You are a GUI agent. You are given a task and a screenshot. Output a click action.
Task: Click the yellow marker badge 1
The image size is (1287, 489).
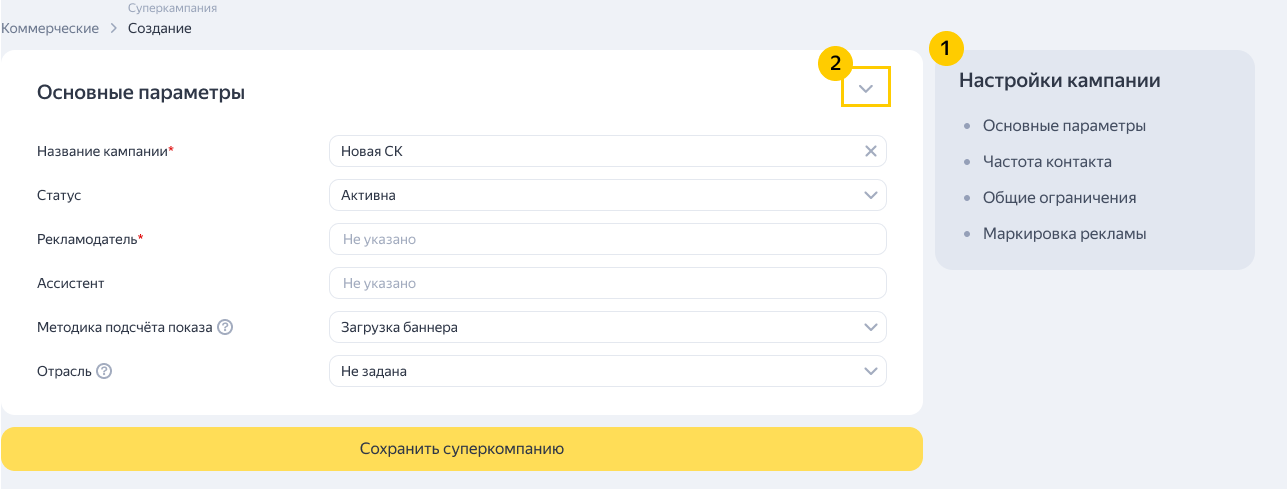coord(946,47)
